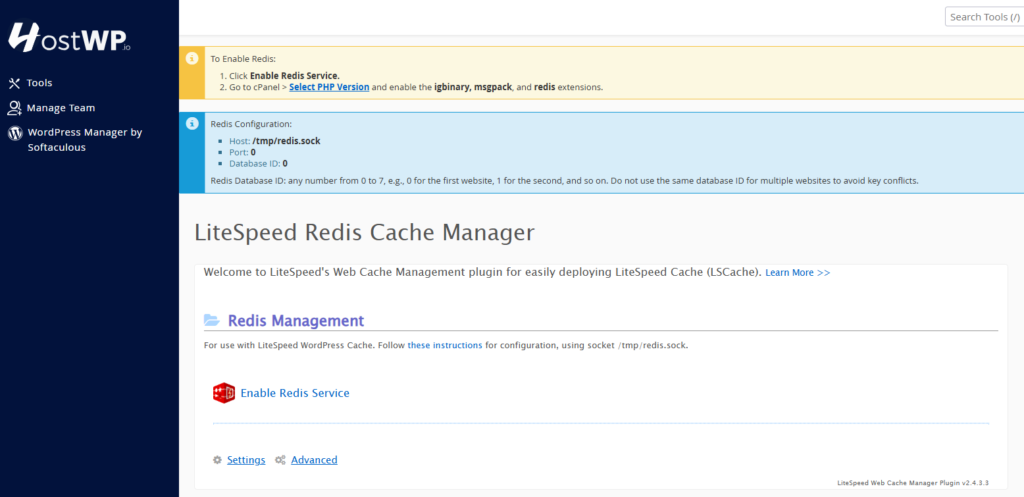Click the Redis Management folder icon
This screenshot has width=1024, height=497.
click(212, 321)
